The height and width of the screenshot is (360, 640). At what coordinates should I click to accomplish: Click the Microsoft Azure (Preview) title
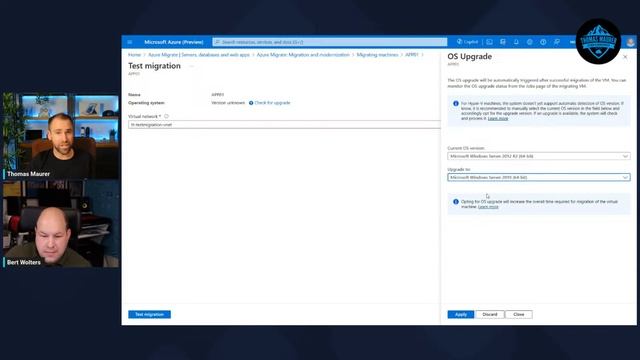point(173,42)
